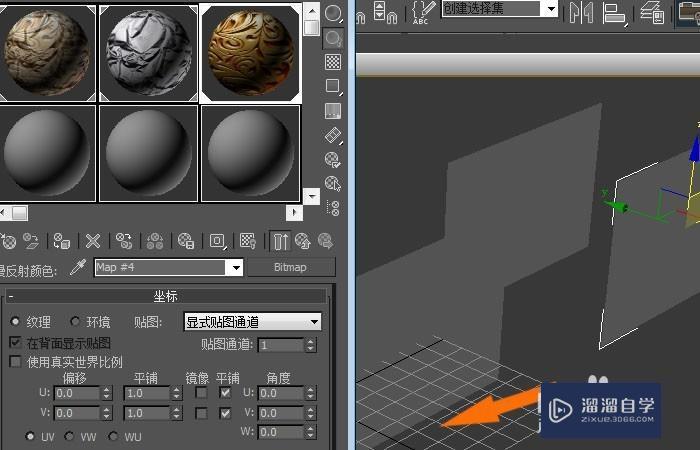The width and height of the screenshot is (700, 450).
Task: Select the WU radio button
Action: click(x=113, y=436)
